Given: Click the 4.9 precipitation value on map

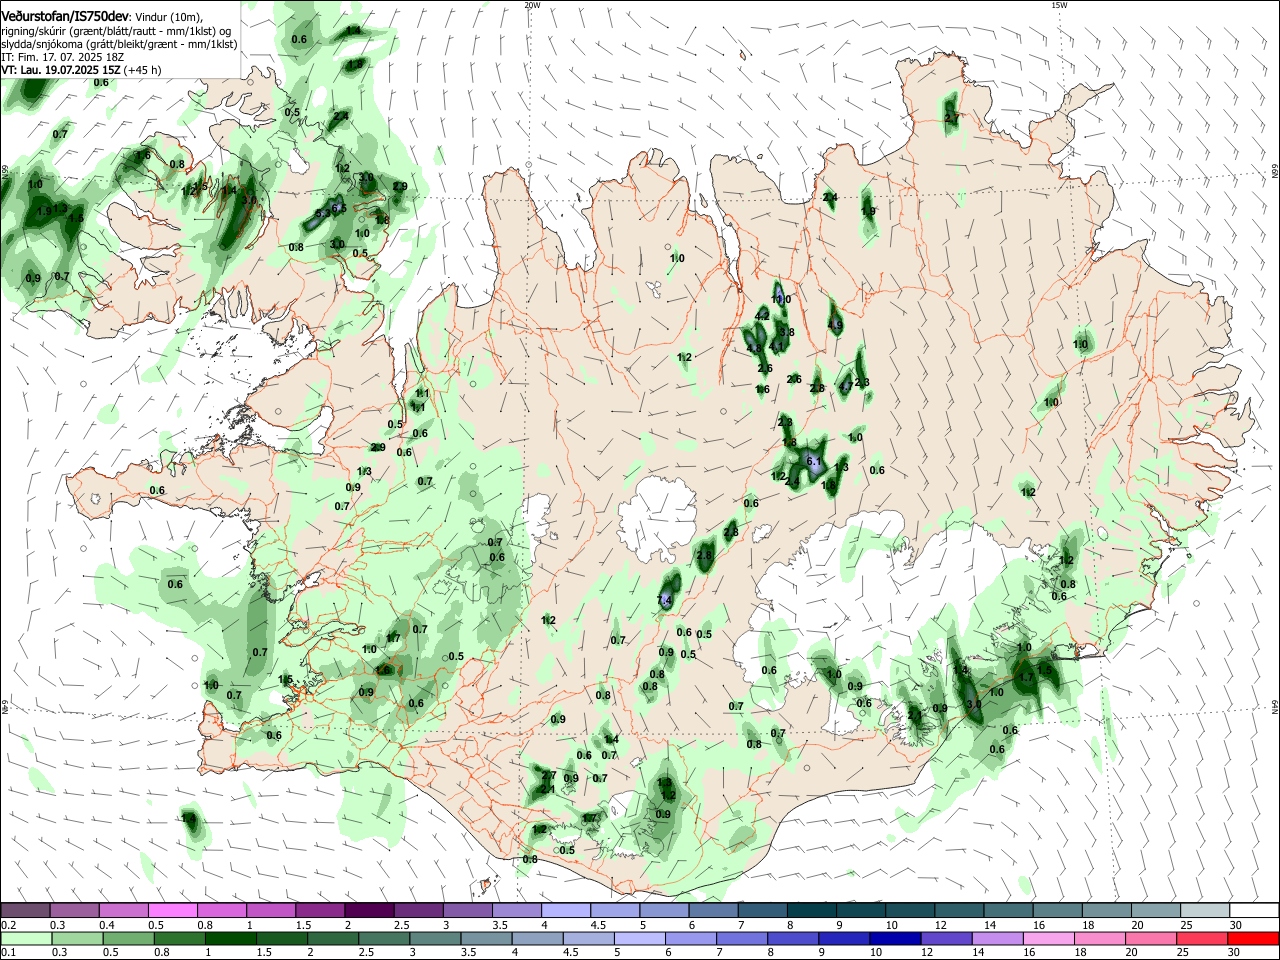Looking at the screenshot, I should [836, 325].
